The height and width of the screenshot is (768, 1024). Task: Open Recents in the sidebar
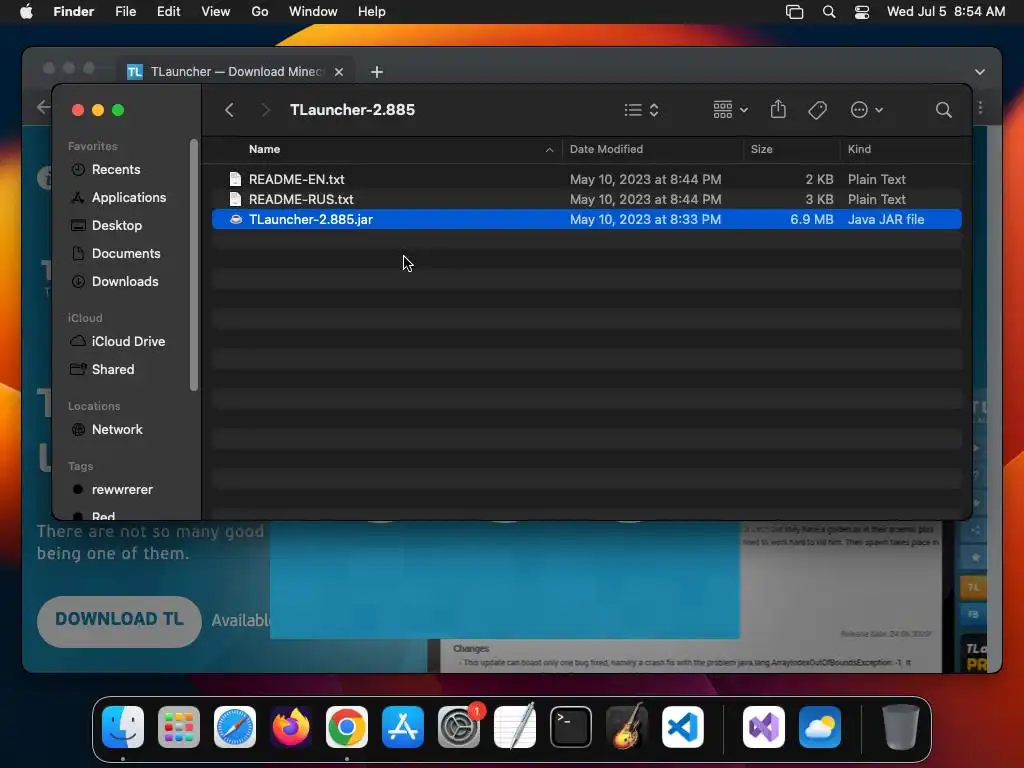coord(116,169)
